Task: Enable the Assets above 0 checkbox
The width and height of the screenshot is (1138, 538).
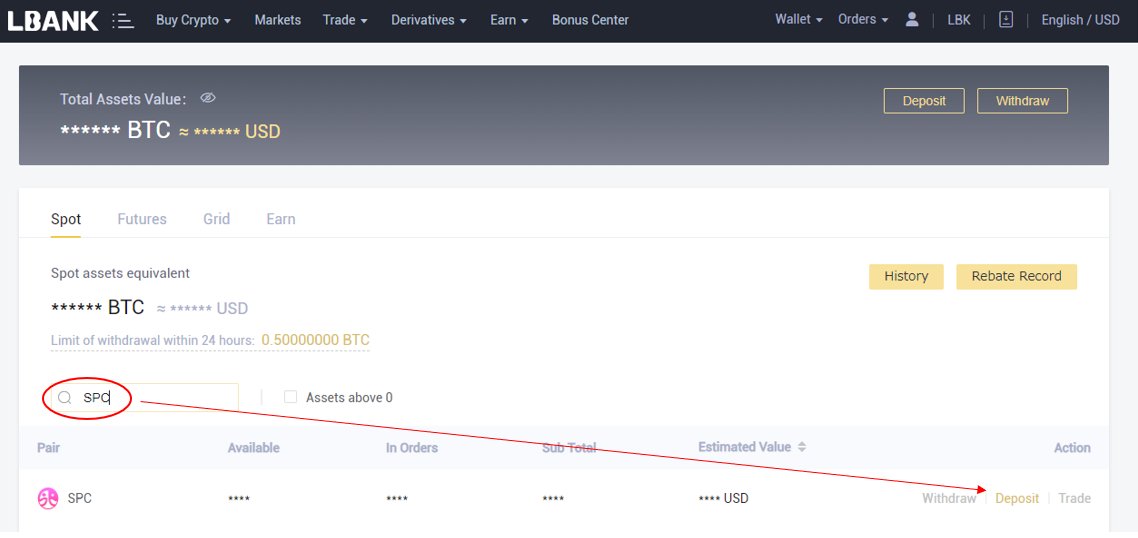Action: pos(290,396)
